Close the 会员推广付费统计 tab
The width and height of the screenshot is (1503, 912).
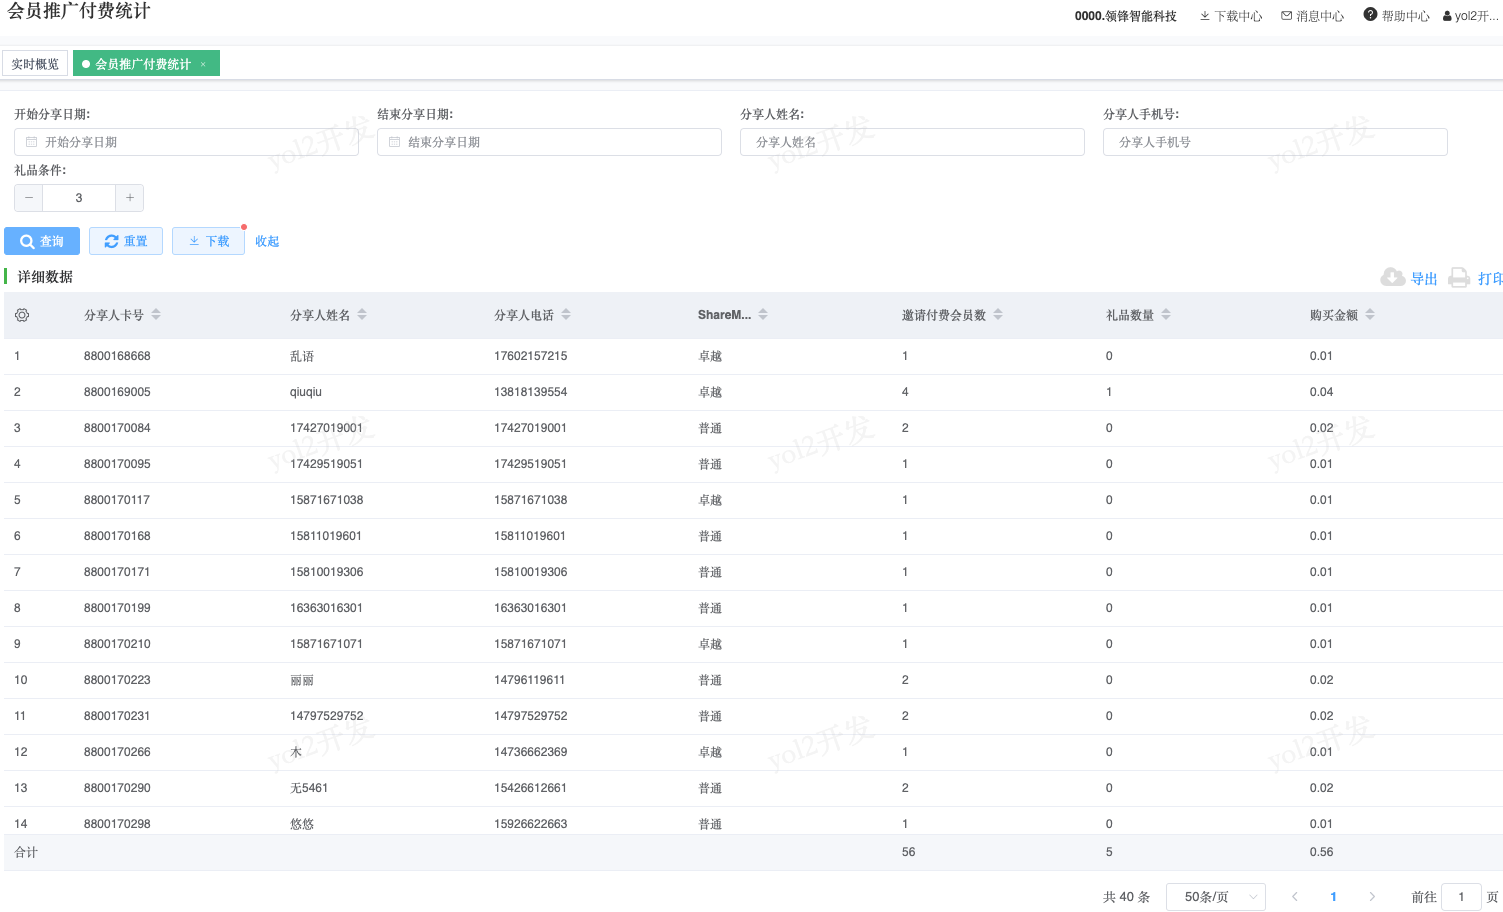[203, 64]
